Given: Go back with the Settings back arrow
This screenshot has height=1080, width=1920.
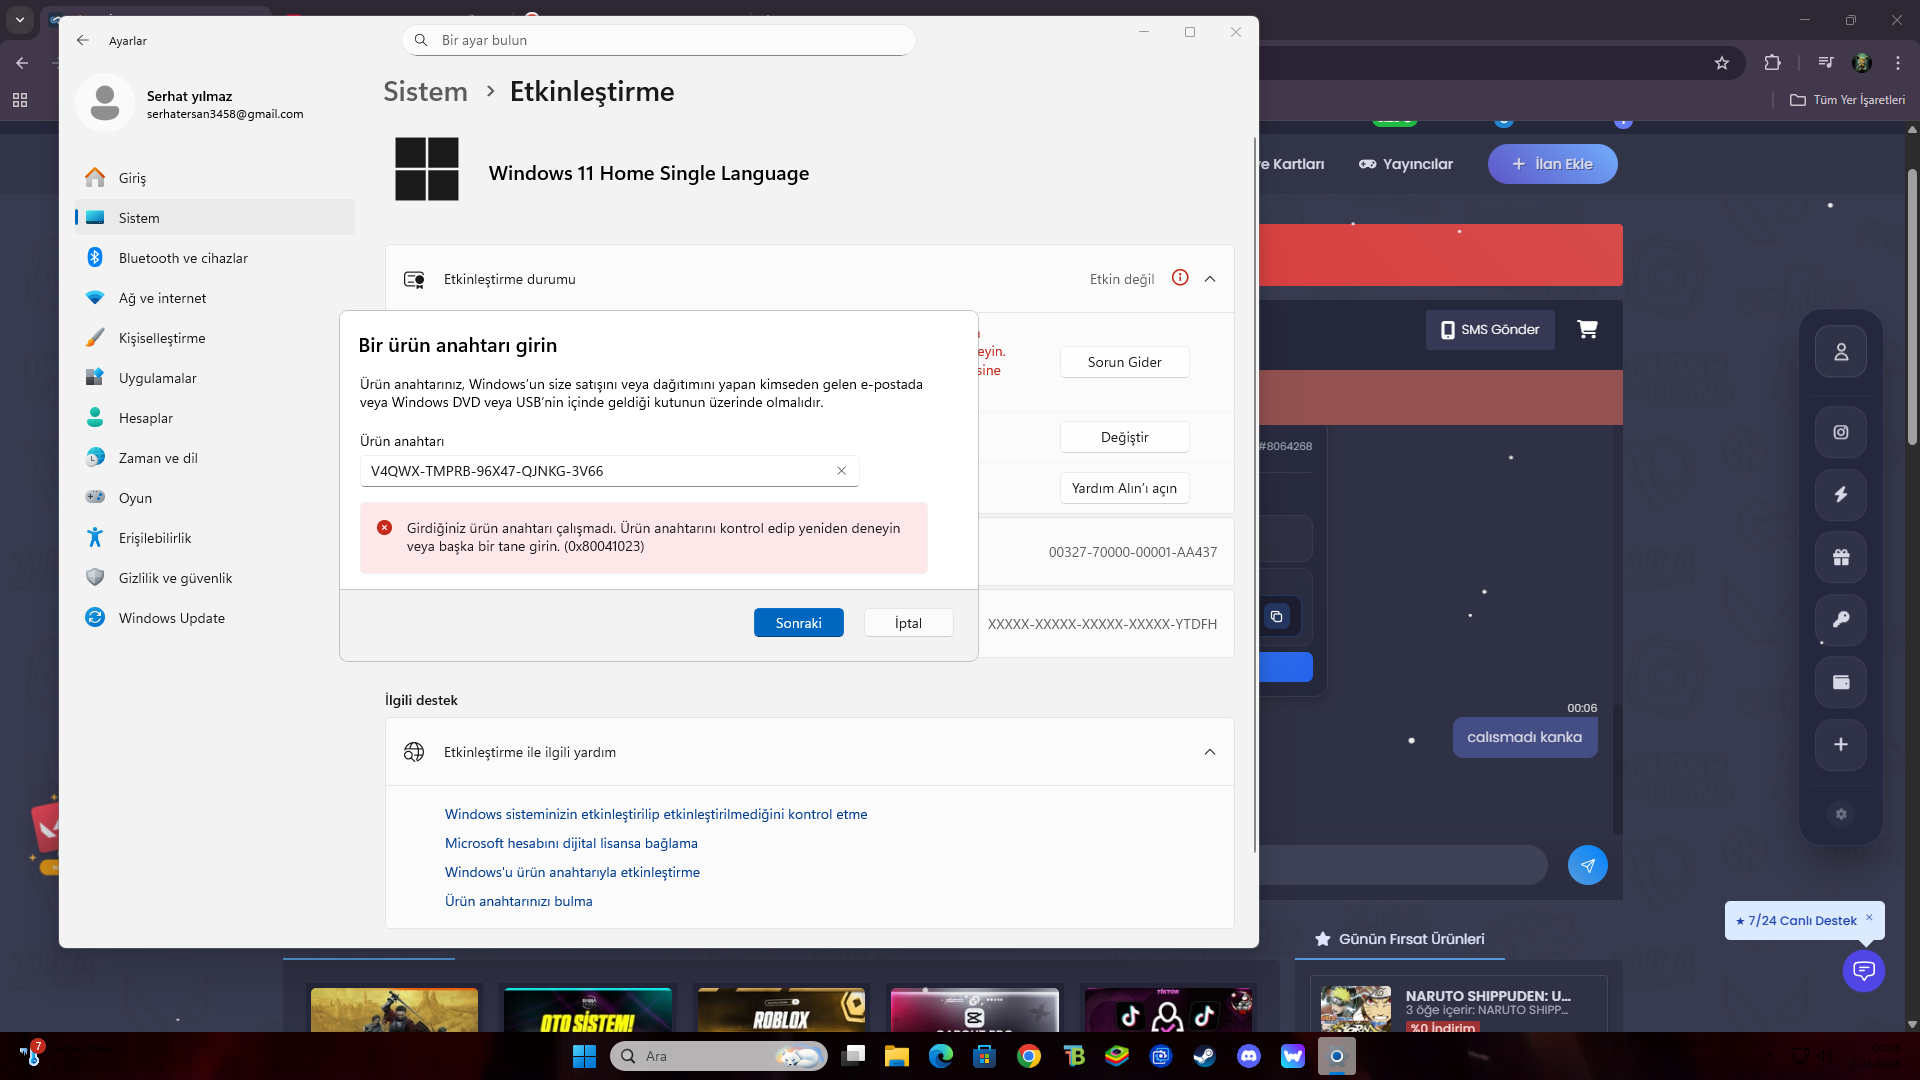Looking at the screenshot, I should click(83, 41).
